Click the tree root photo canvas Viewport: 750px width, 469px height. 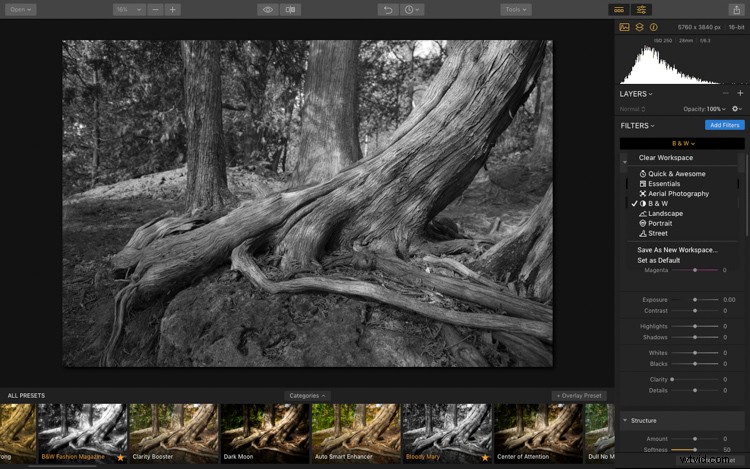pyautogui.click(x=308, y=204)
